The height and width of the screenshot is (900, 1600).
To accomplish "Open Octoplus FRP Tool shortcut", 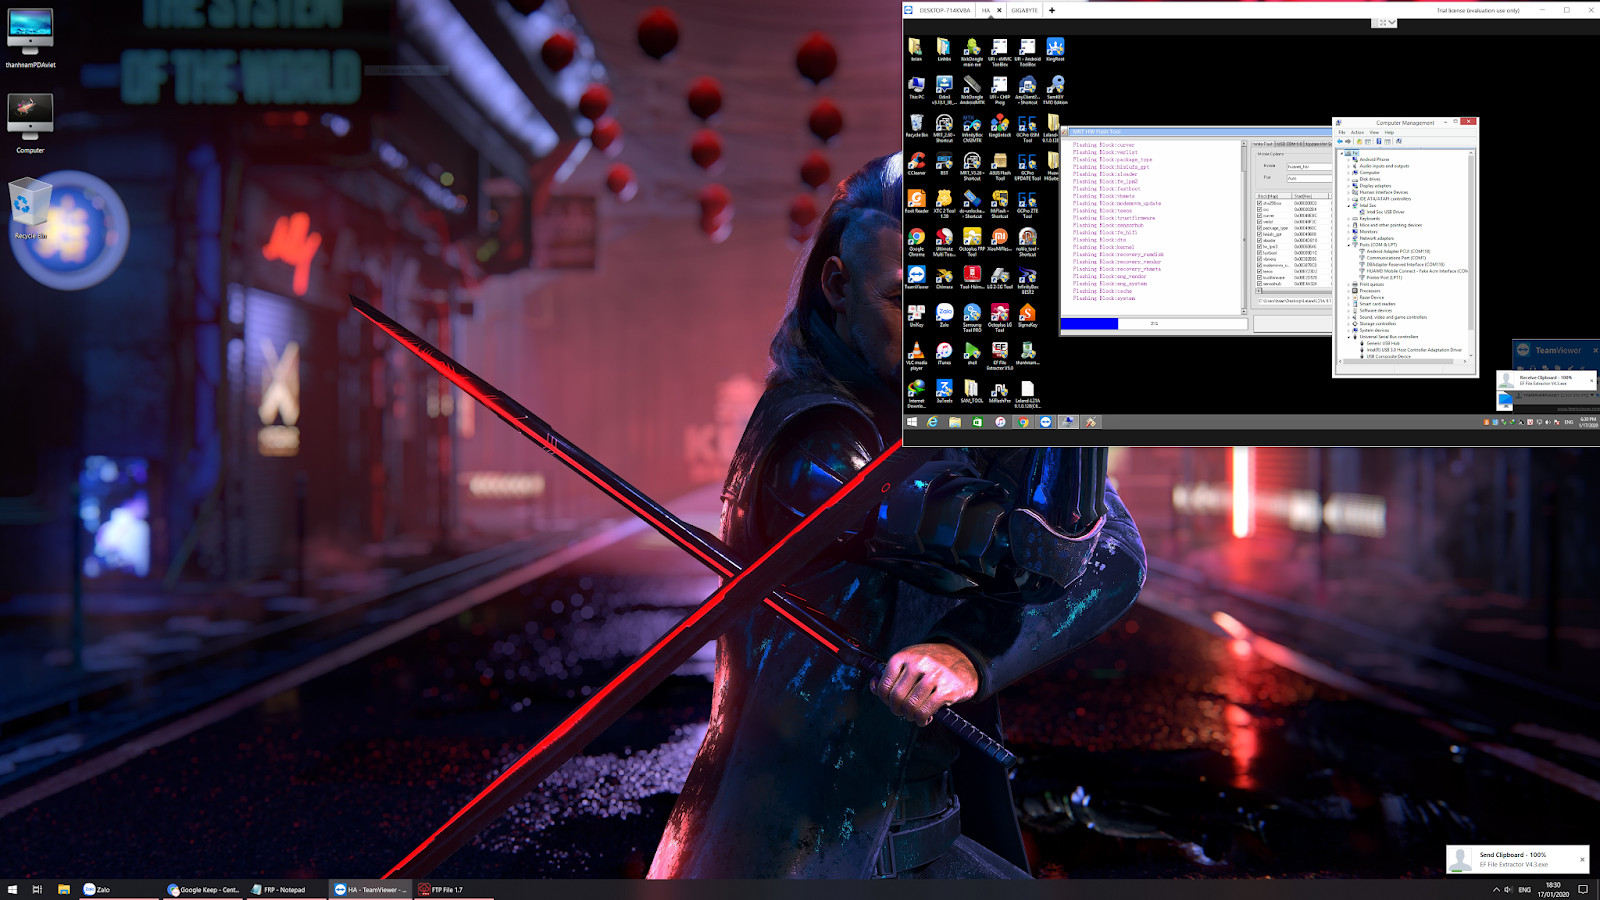I will click(972, 240).
